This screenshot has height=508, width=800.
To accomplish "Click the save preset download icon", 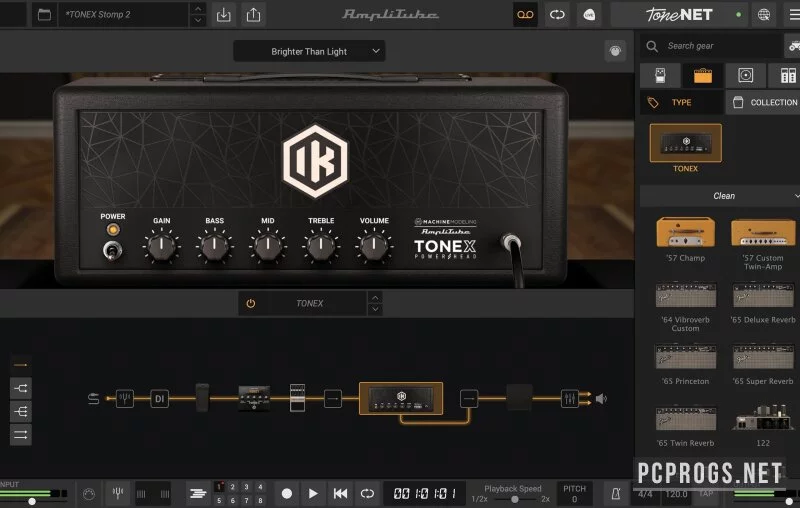I will [223, 15].
